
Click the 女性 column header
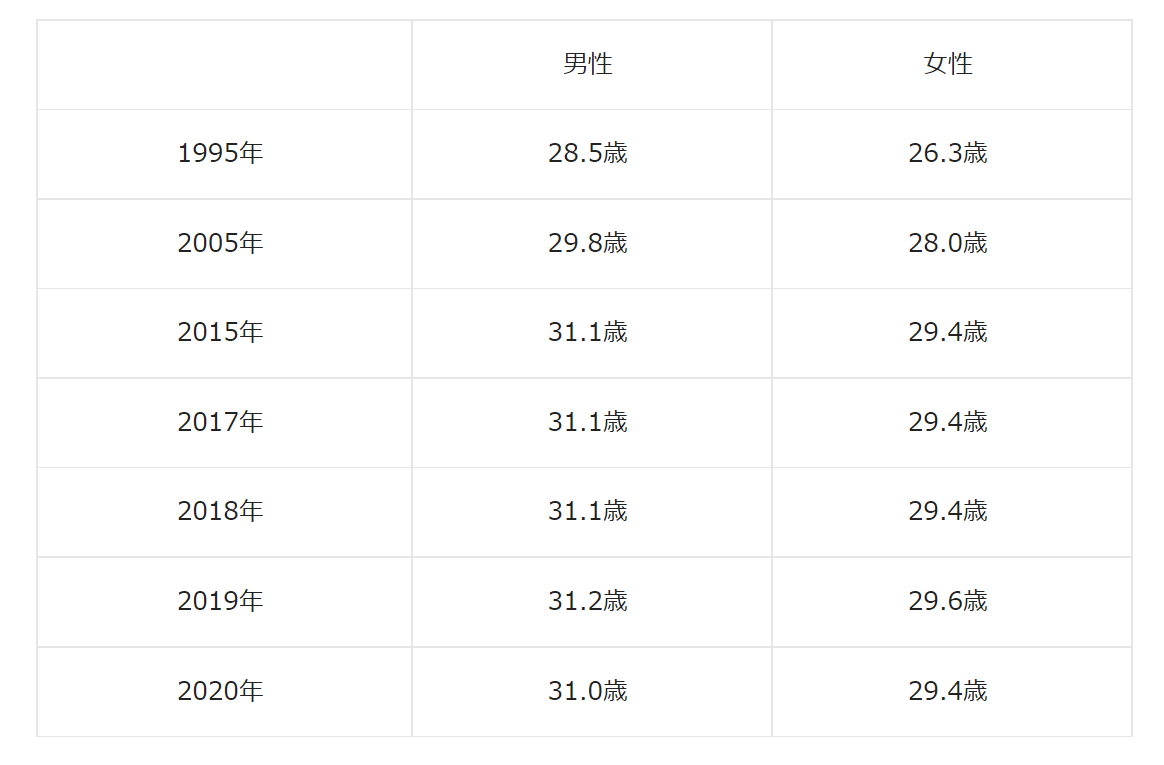pyautogui.click(x=948, y=64)
